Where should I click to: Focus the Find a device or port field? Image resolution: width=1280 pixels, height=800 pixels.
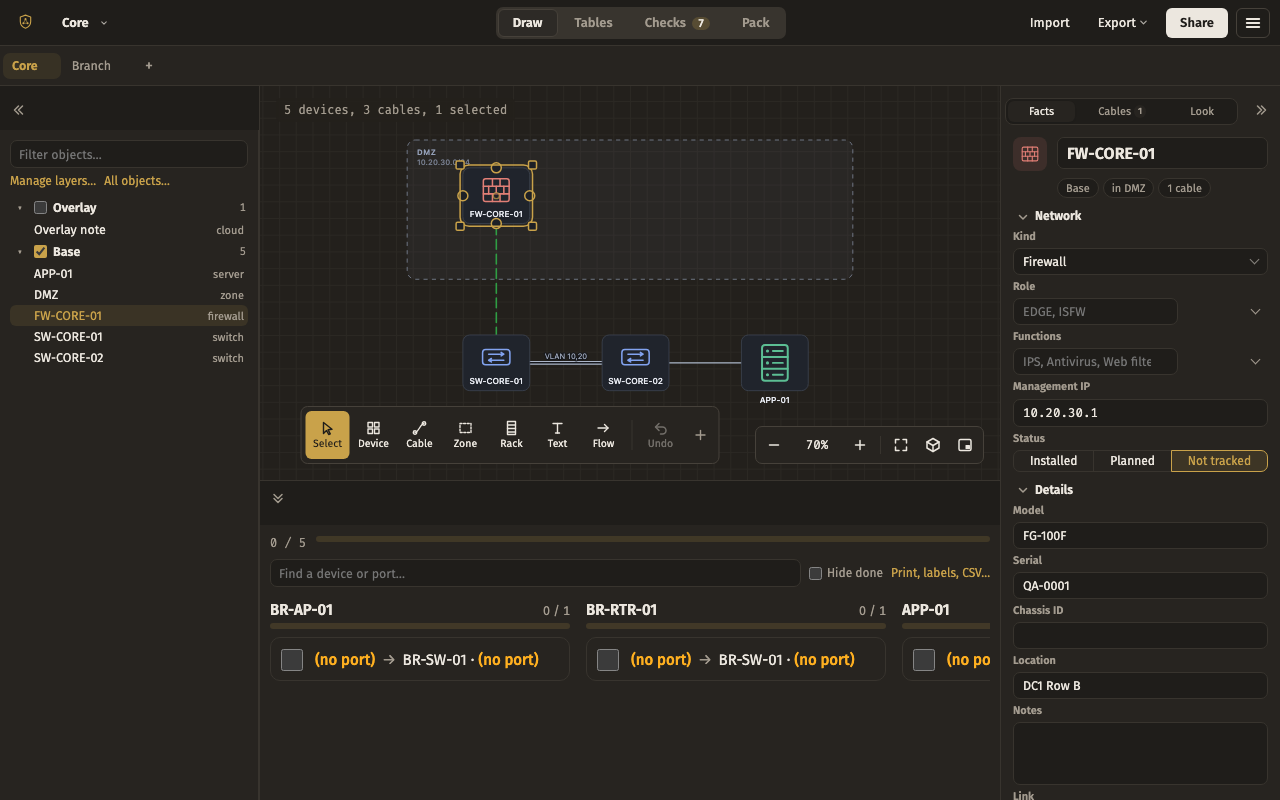coord(535,573)
